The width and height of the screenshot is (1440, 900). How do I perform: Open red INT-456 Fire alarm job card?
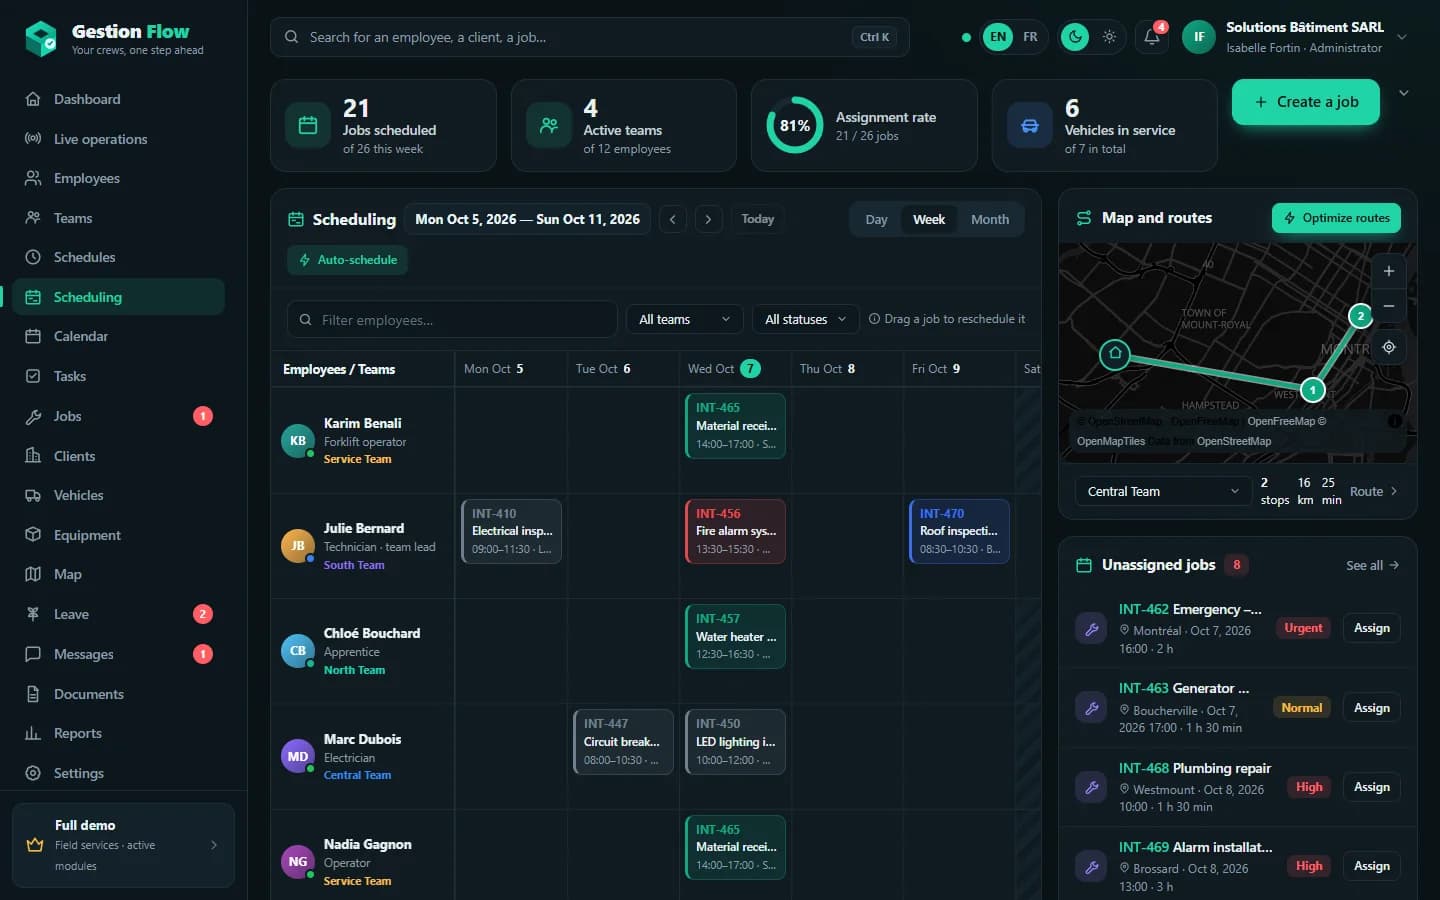[x=735, y=531]
